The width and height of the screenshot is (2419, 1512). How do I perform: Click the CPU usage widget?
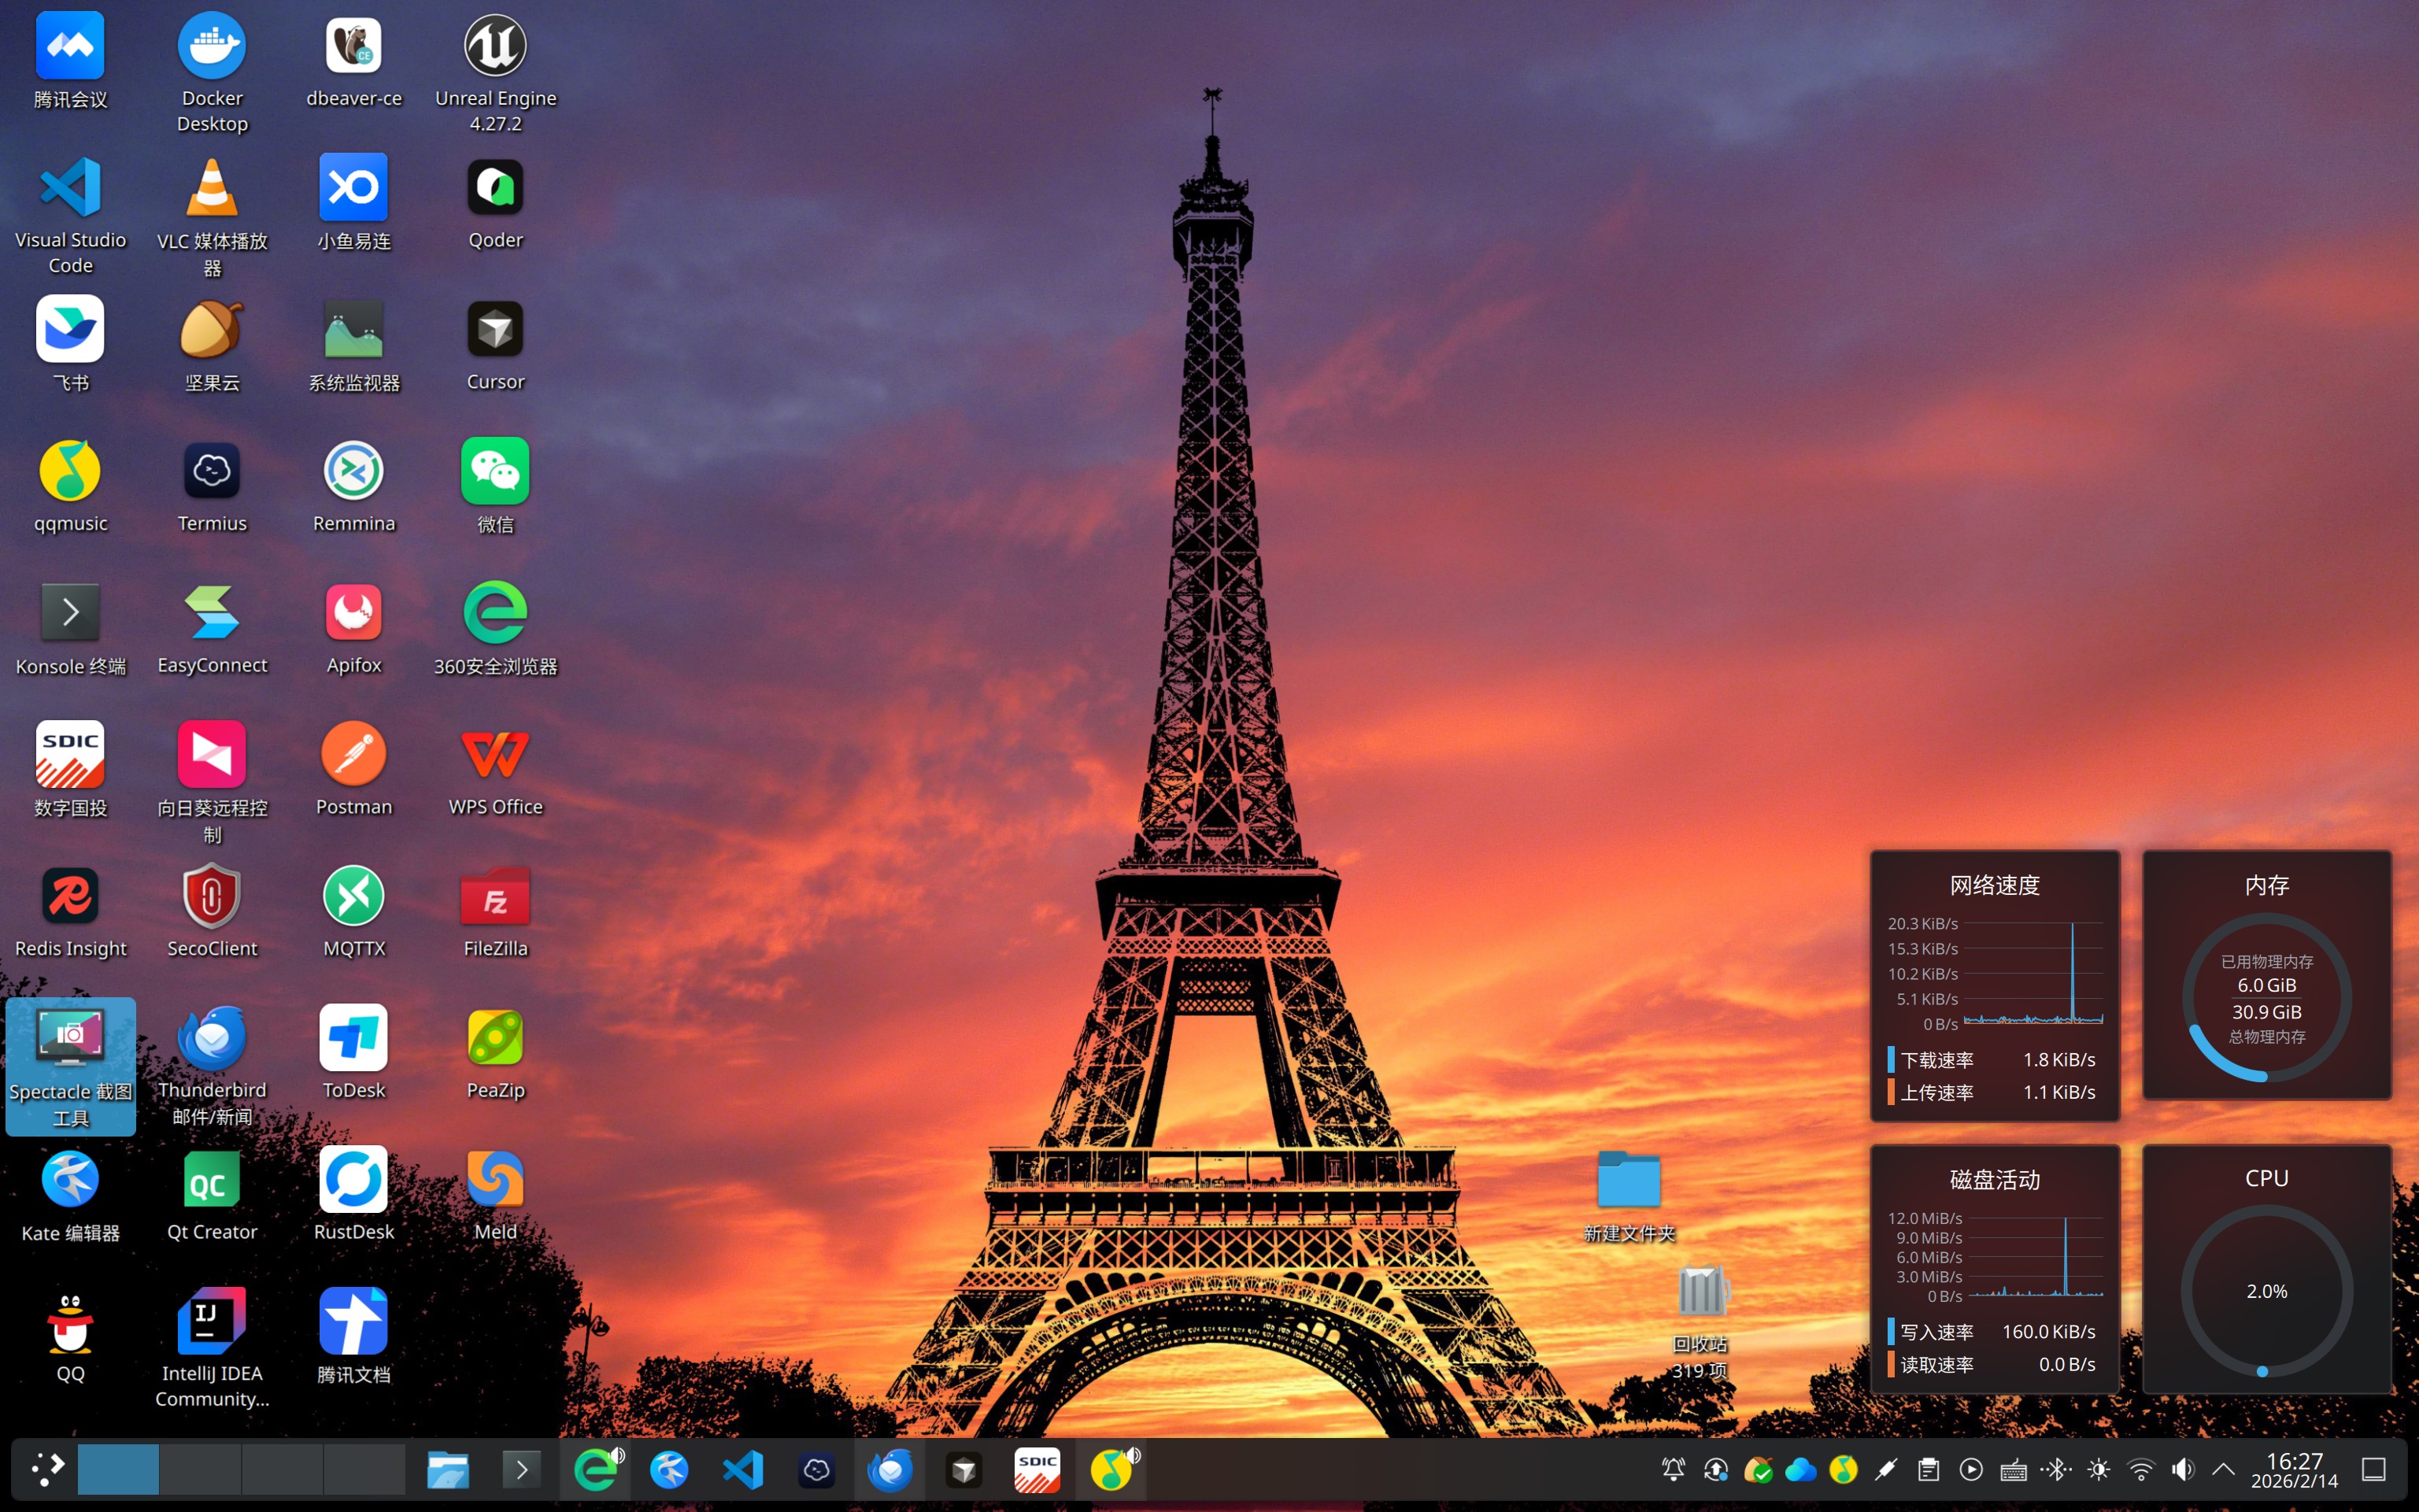click(2266, 1269)
